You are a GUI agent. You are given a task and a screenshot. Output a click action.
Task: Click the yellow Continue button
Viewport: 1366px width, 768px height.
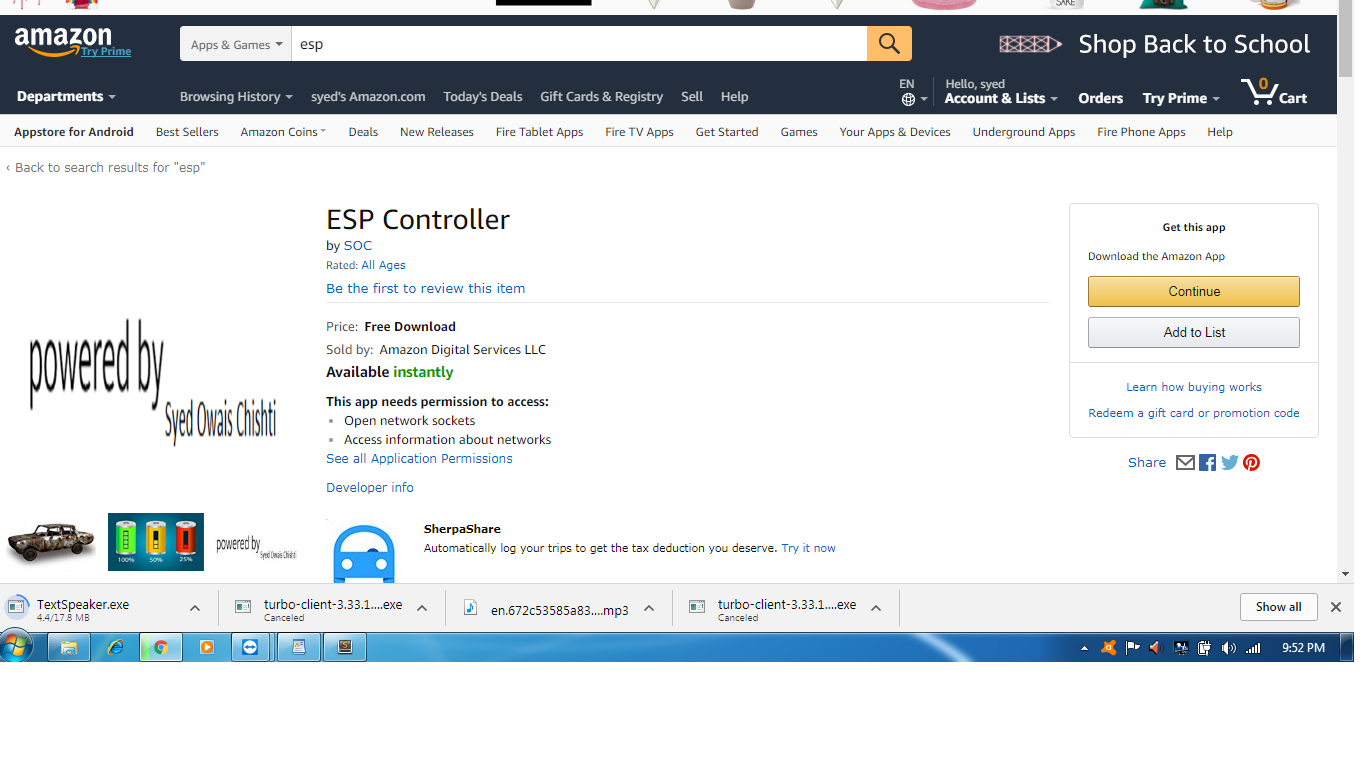coord(1194,291)
